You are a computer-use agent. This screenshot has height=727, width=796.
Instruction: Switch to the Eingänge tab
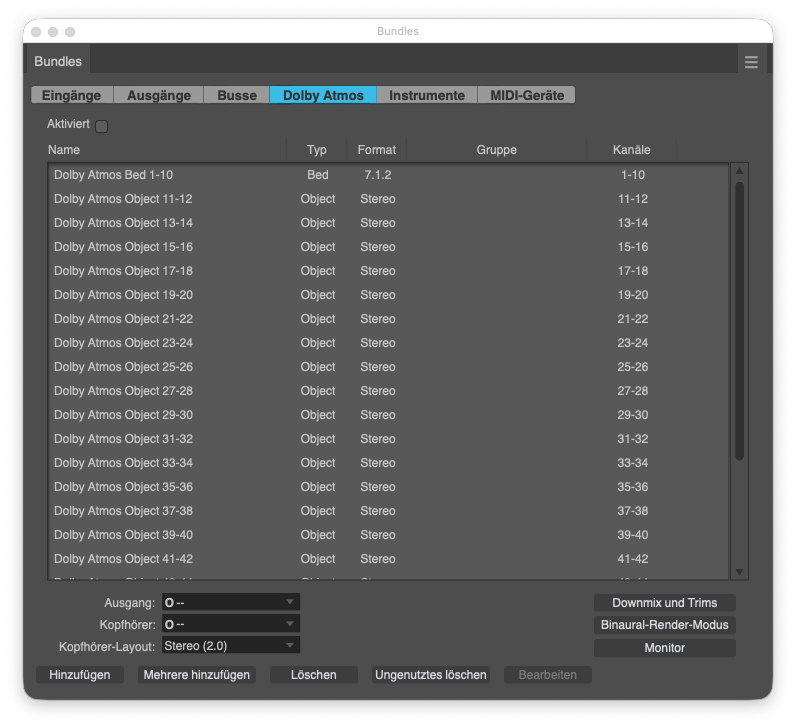[x=72, y=95]
